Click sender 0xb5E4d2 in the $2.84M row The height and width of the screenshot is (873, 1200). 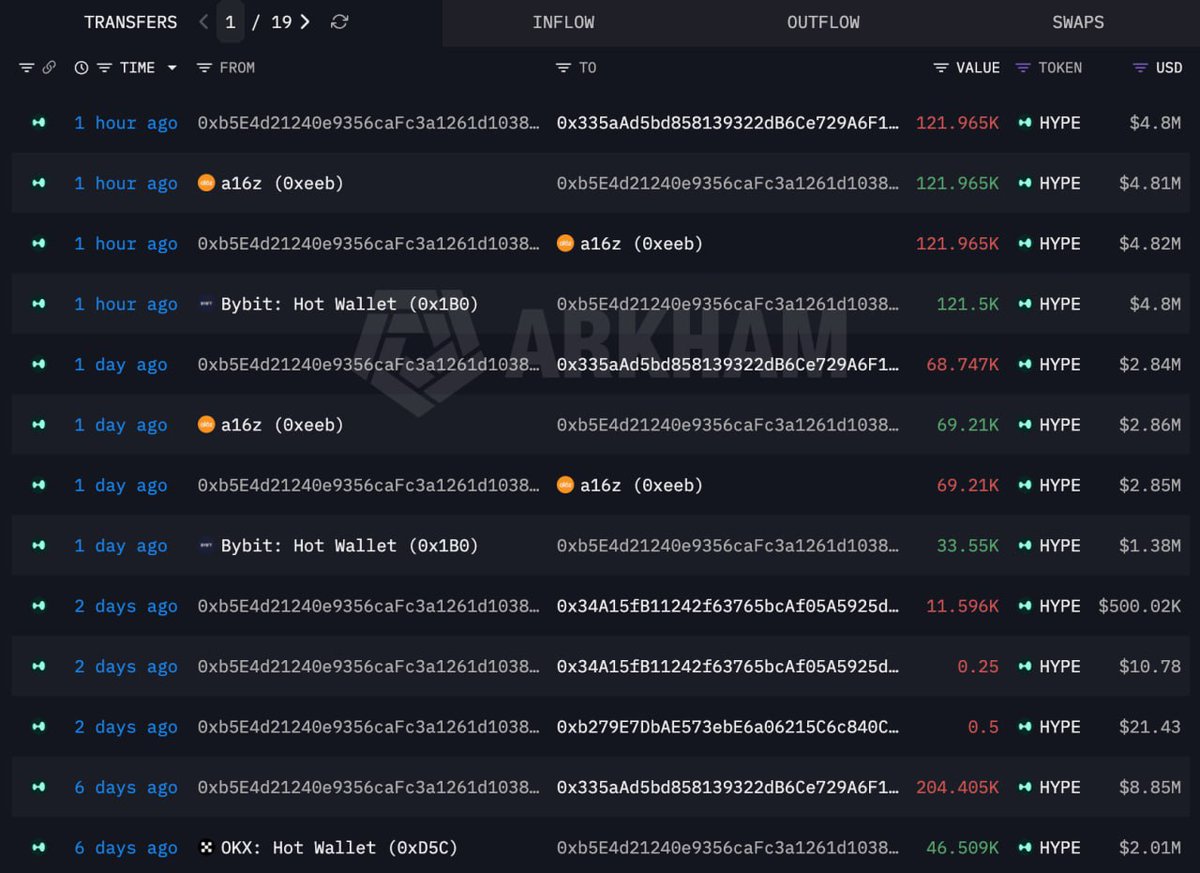click(368, 365)
